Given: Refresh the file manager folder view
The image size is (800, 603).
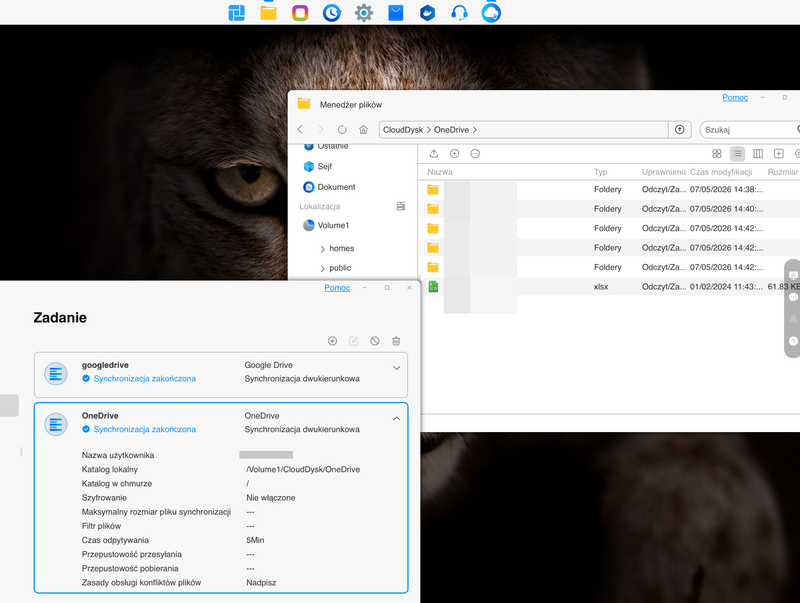Looking at the screenshot, I should (342, 130).
